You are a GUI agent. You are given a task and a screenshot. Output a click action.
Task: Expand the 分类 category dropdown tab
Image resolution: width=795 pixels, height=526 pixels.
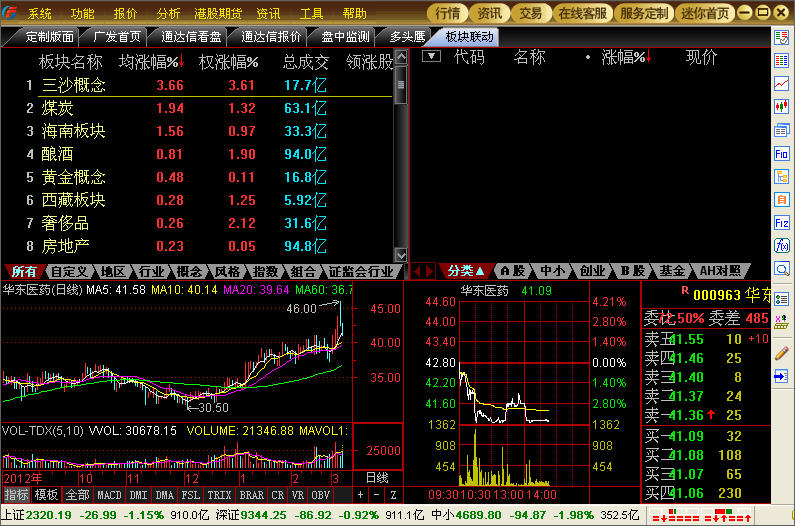tap(466, 271)
